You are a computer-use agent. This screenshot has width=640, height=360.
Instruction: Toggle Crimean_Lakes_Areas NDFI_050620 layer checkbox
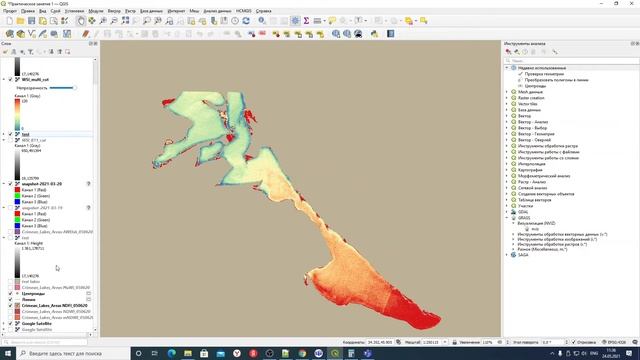(11, 306)
